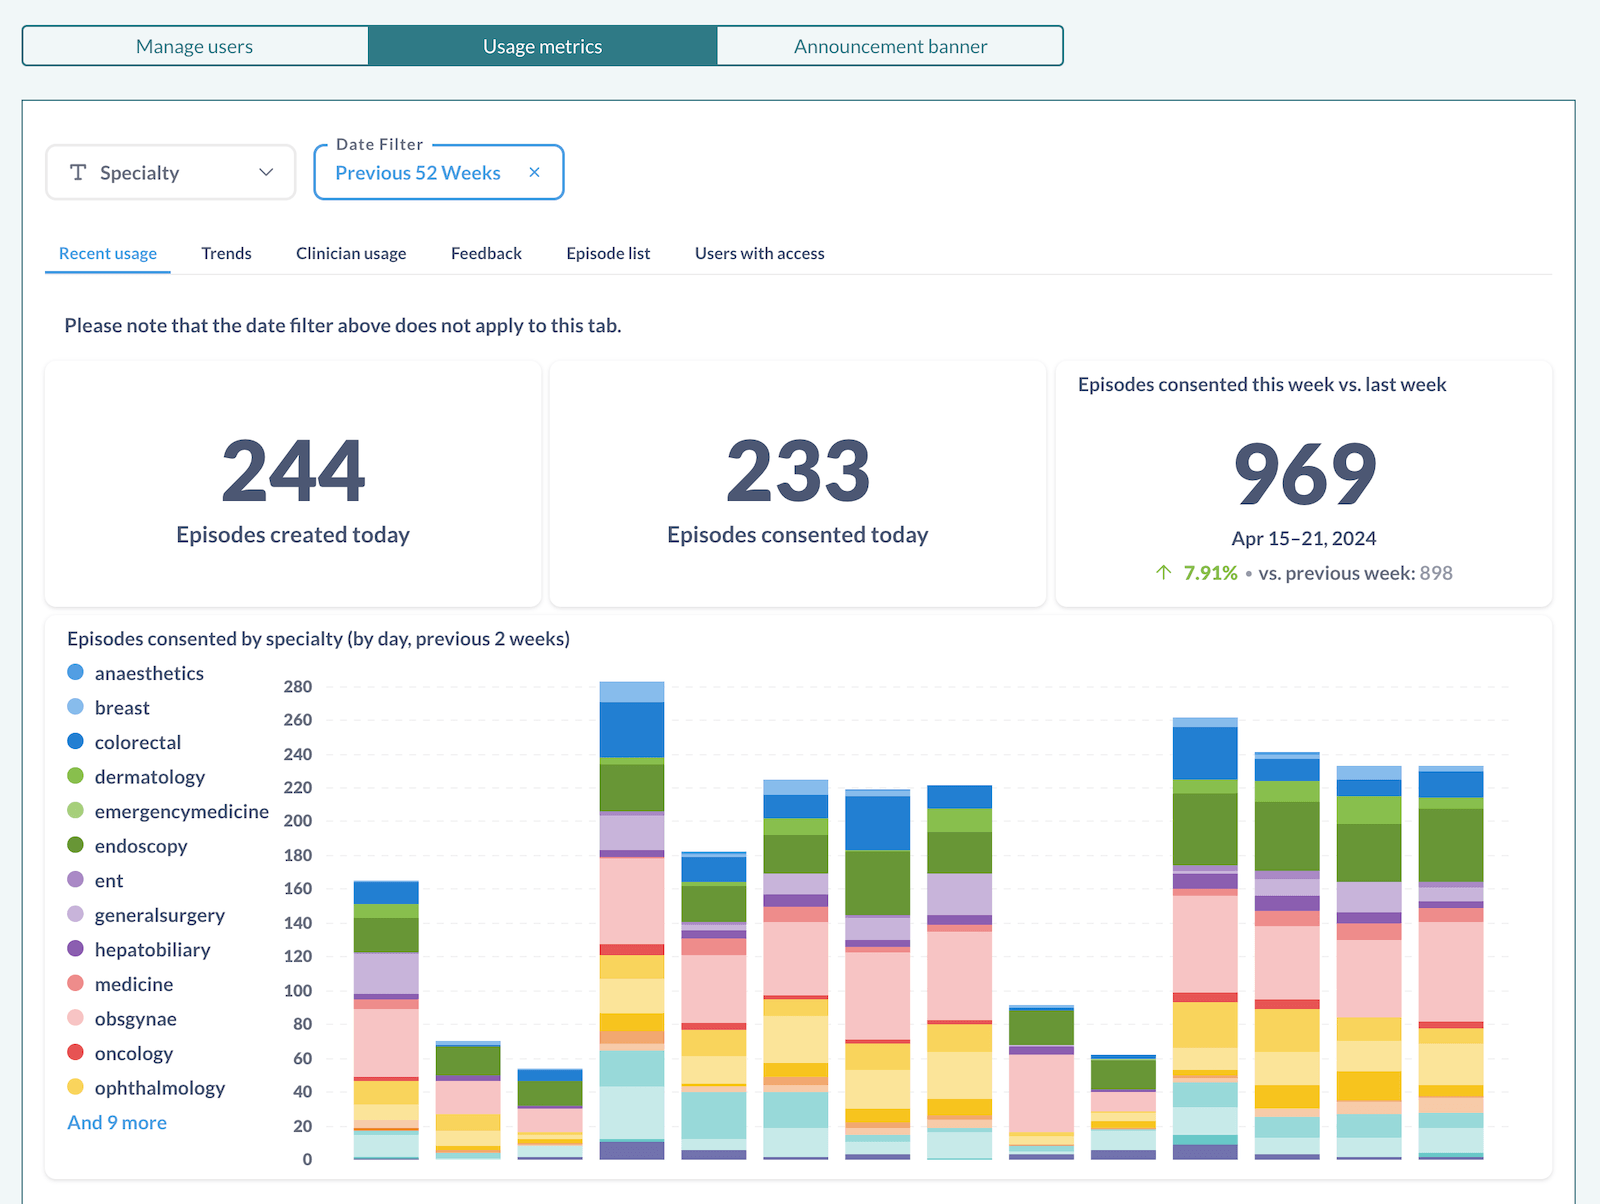1600x1204 pixels.
Task: Click the obsgynae color swatch
Action: 75,1018
